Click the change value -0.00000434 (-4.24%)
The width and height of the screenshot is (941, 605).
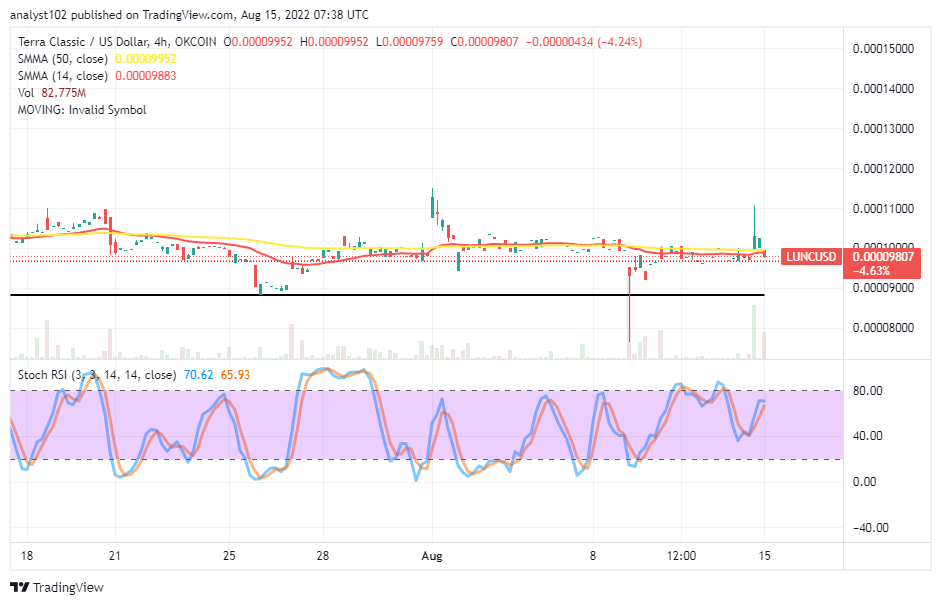click(x=584, y=42)
